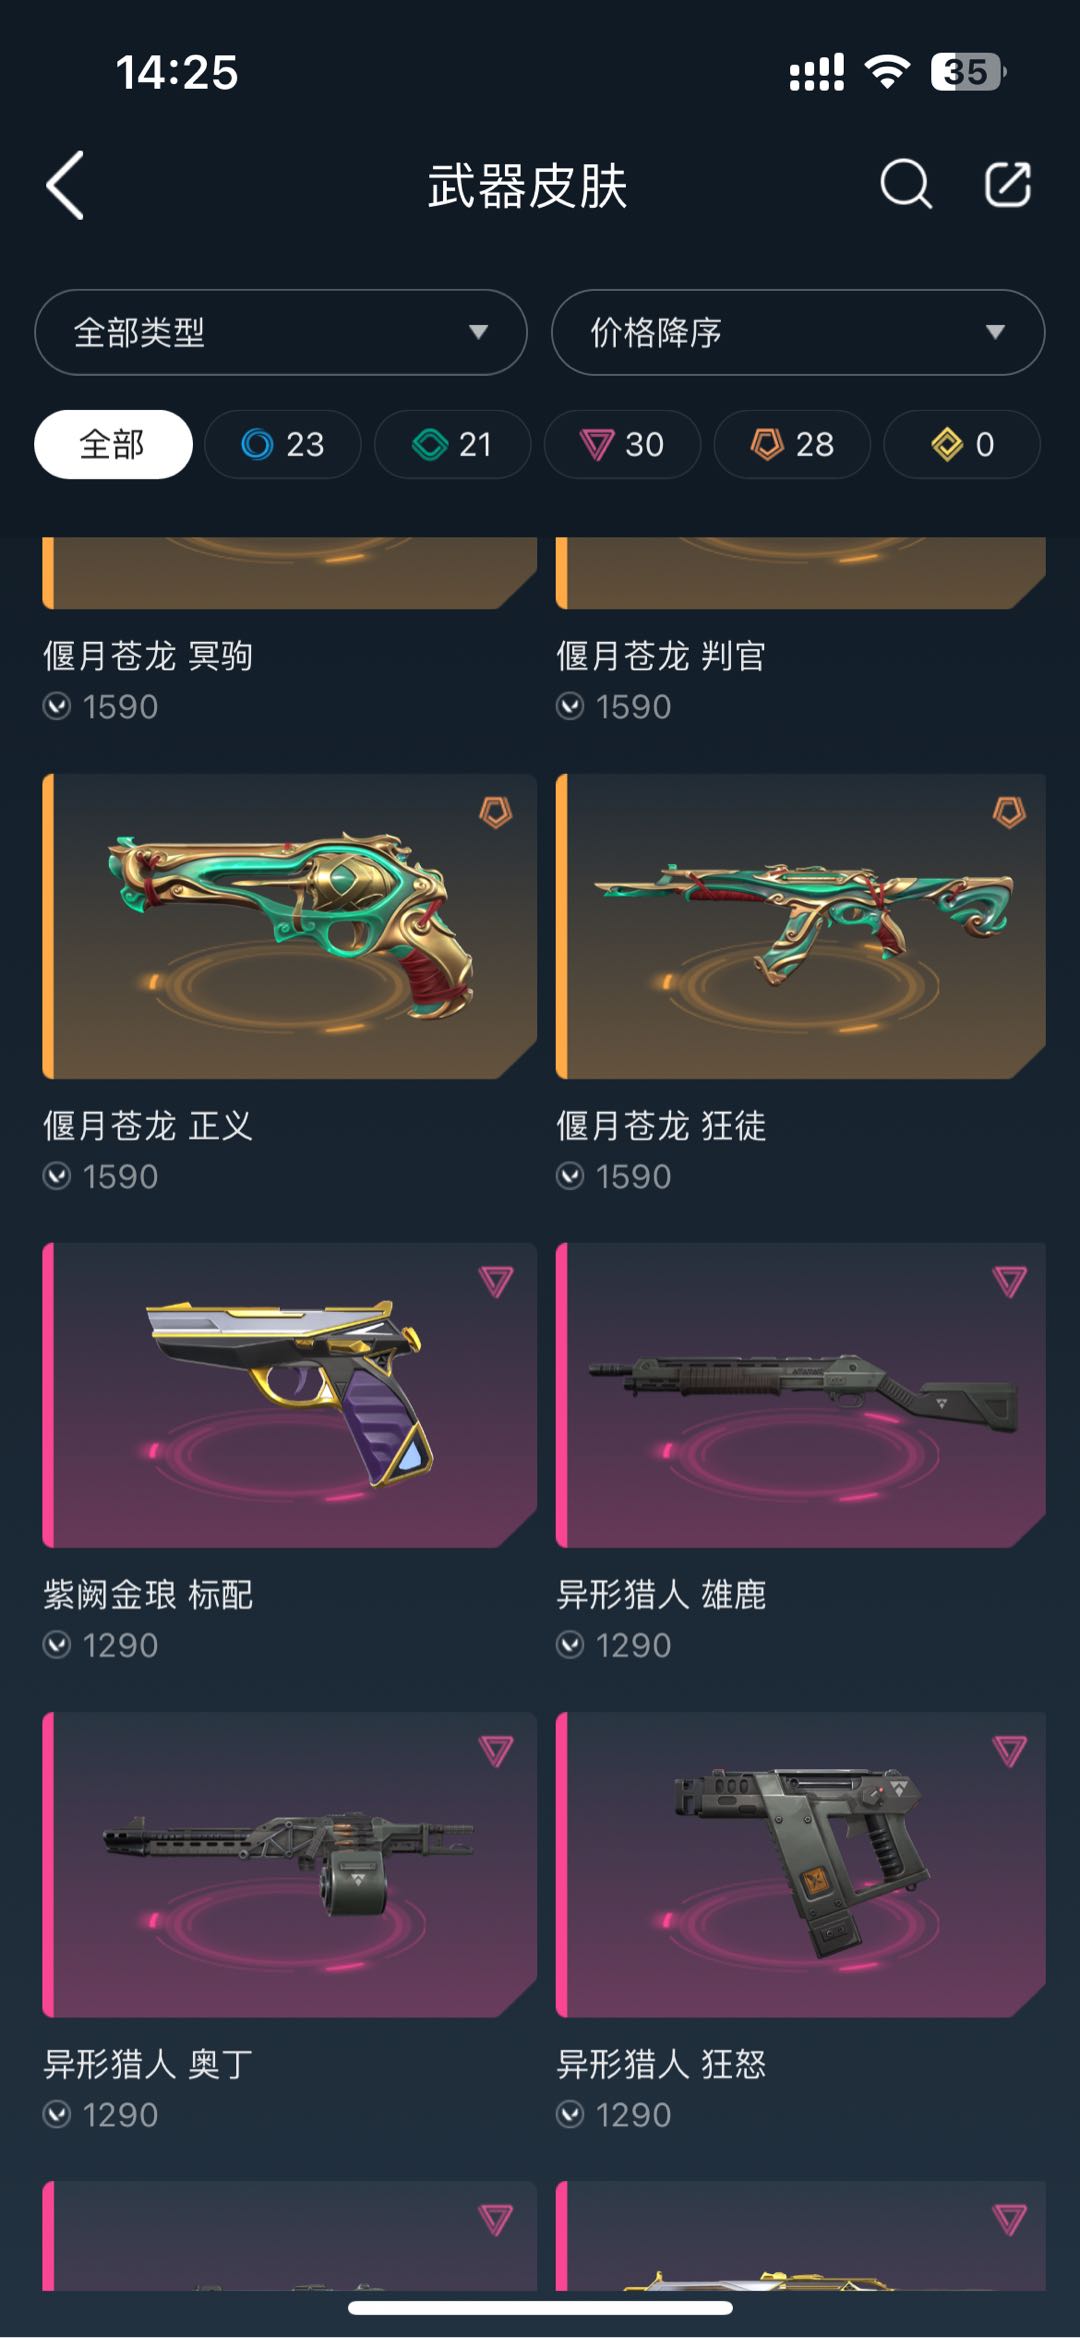
Task: Tap arrow on 价格降序 dropdown
Action: [x=995, y=332]
